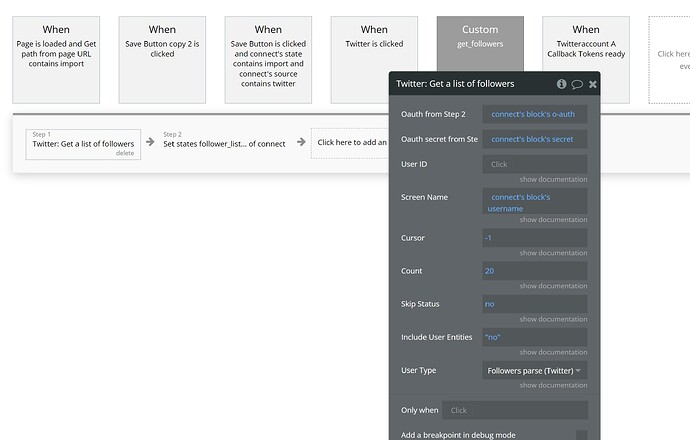Image resolution: width=690 pixels, height=440 pixels.
Task: Show documentation for User ID
Action: pos(553,179)
